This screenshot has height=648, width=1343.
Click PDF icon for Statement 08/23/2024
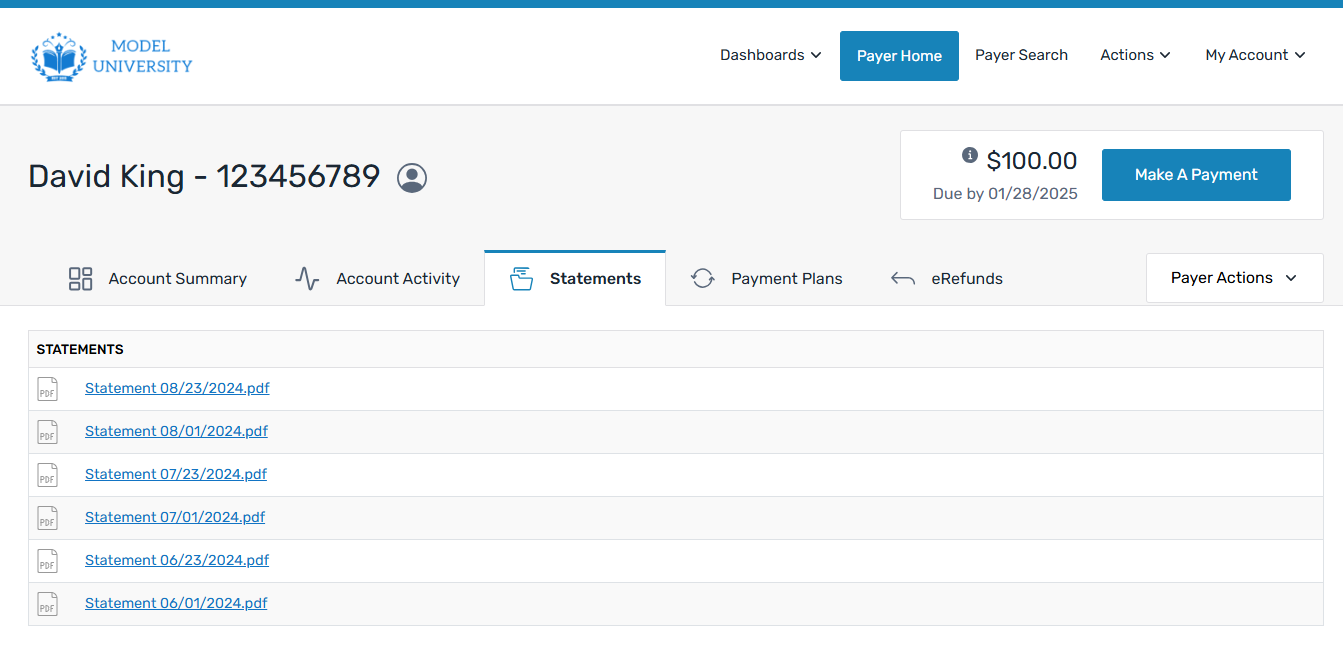point(47,389)
